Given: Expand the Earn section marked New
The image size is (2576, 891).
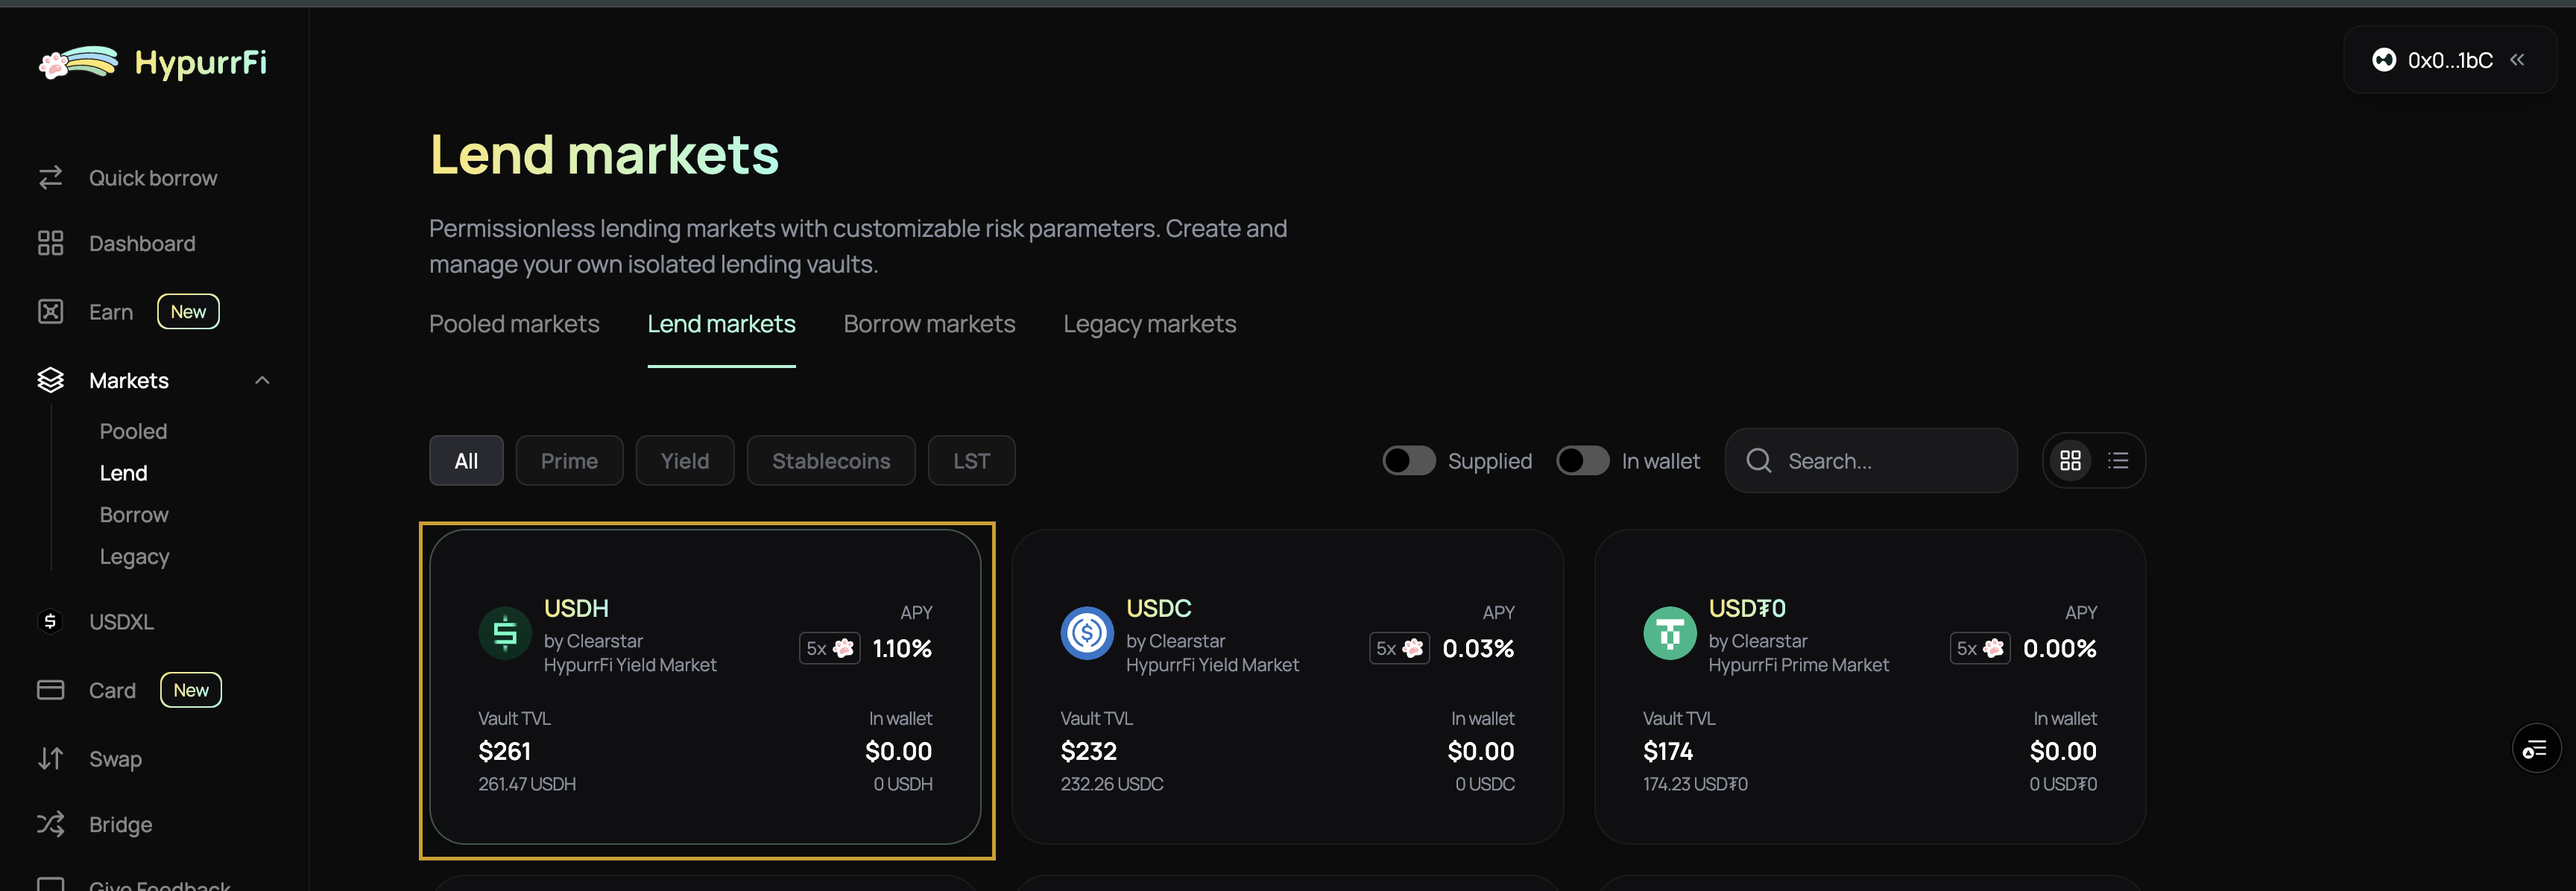Looking at the screenshot, I should [111, 311].
